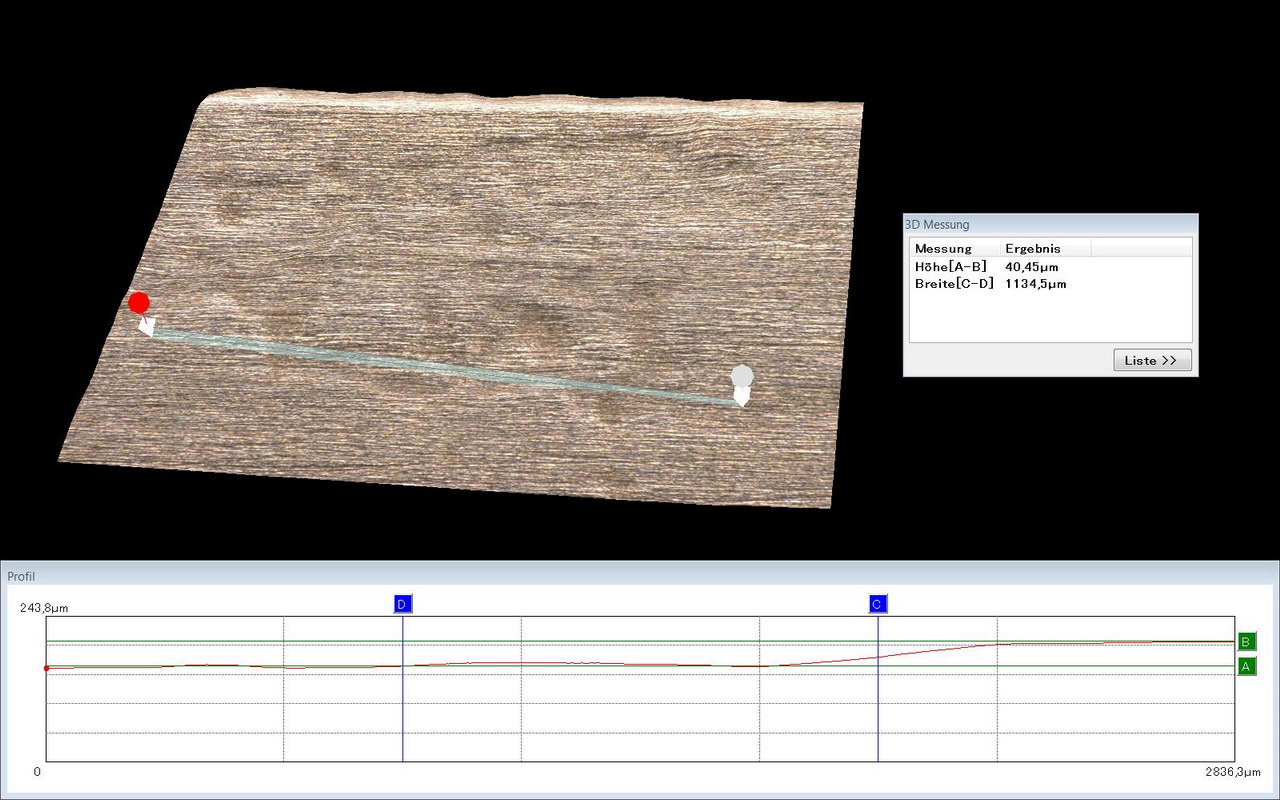Select the Höhe[A-B] measurement row

coord(950,267)
